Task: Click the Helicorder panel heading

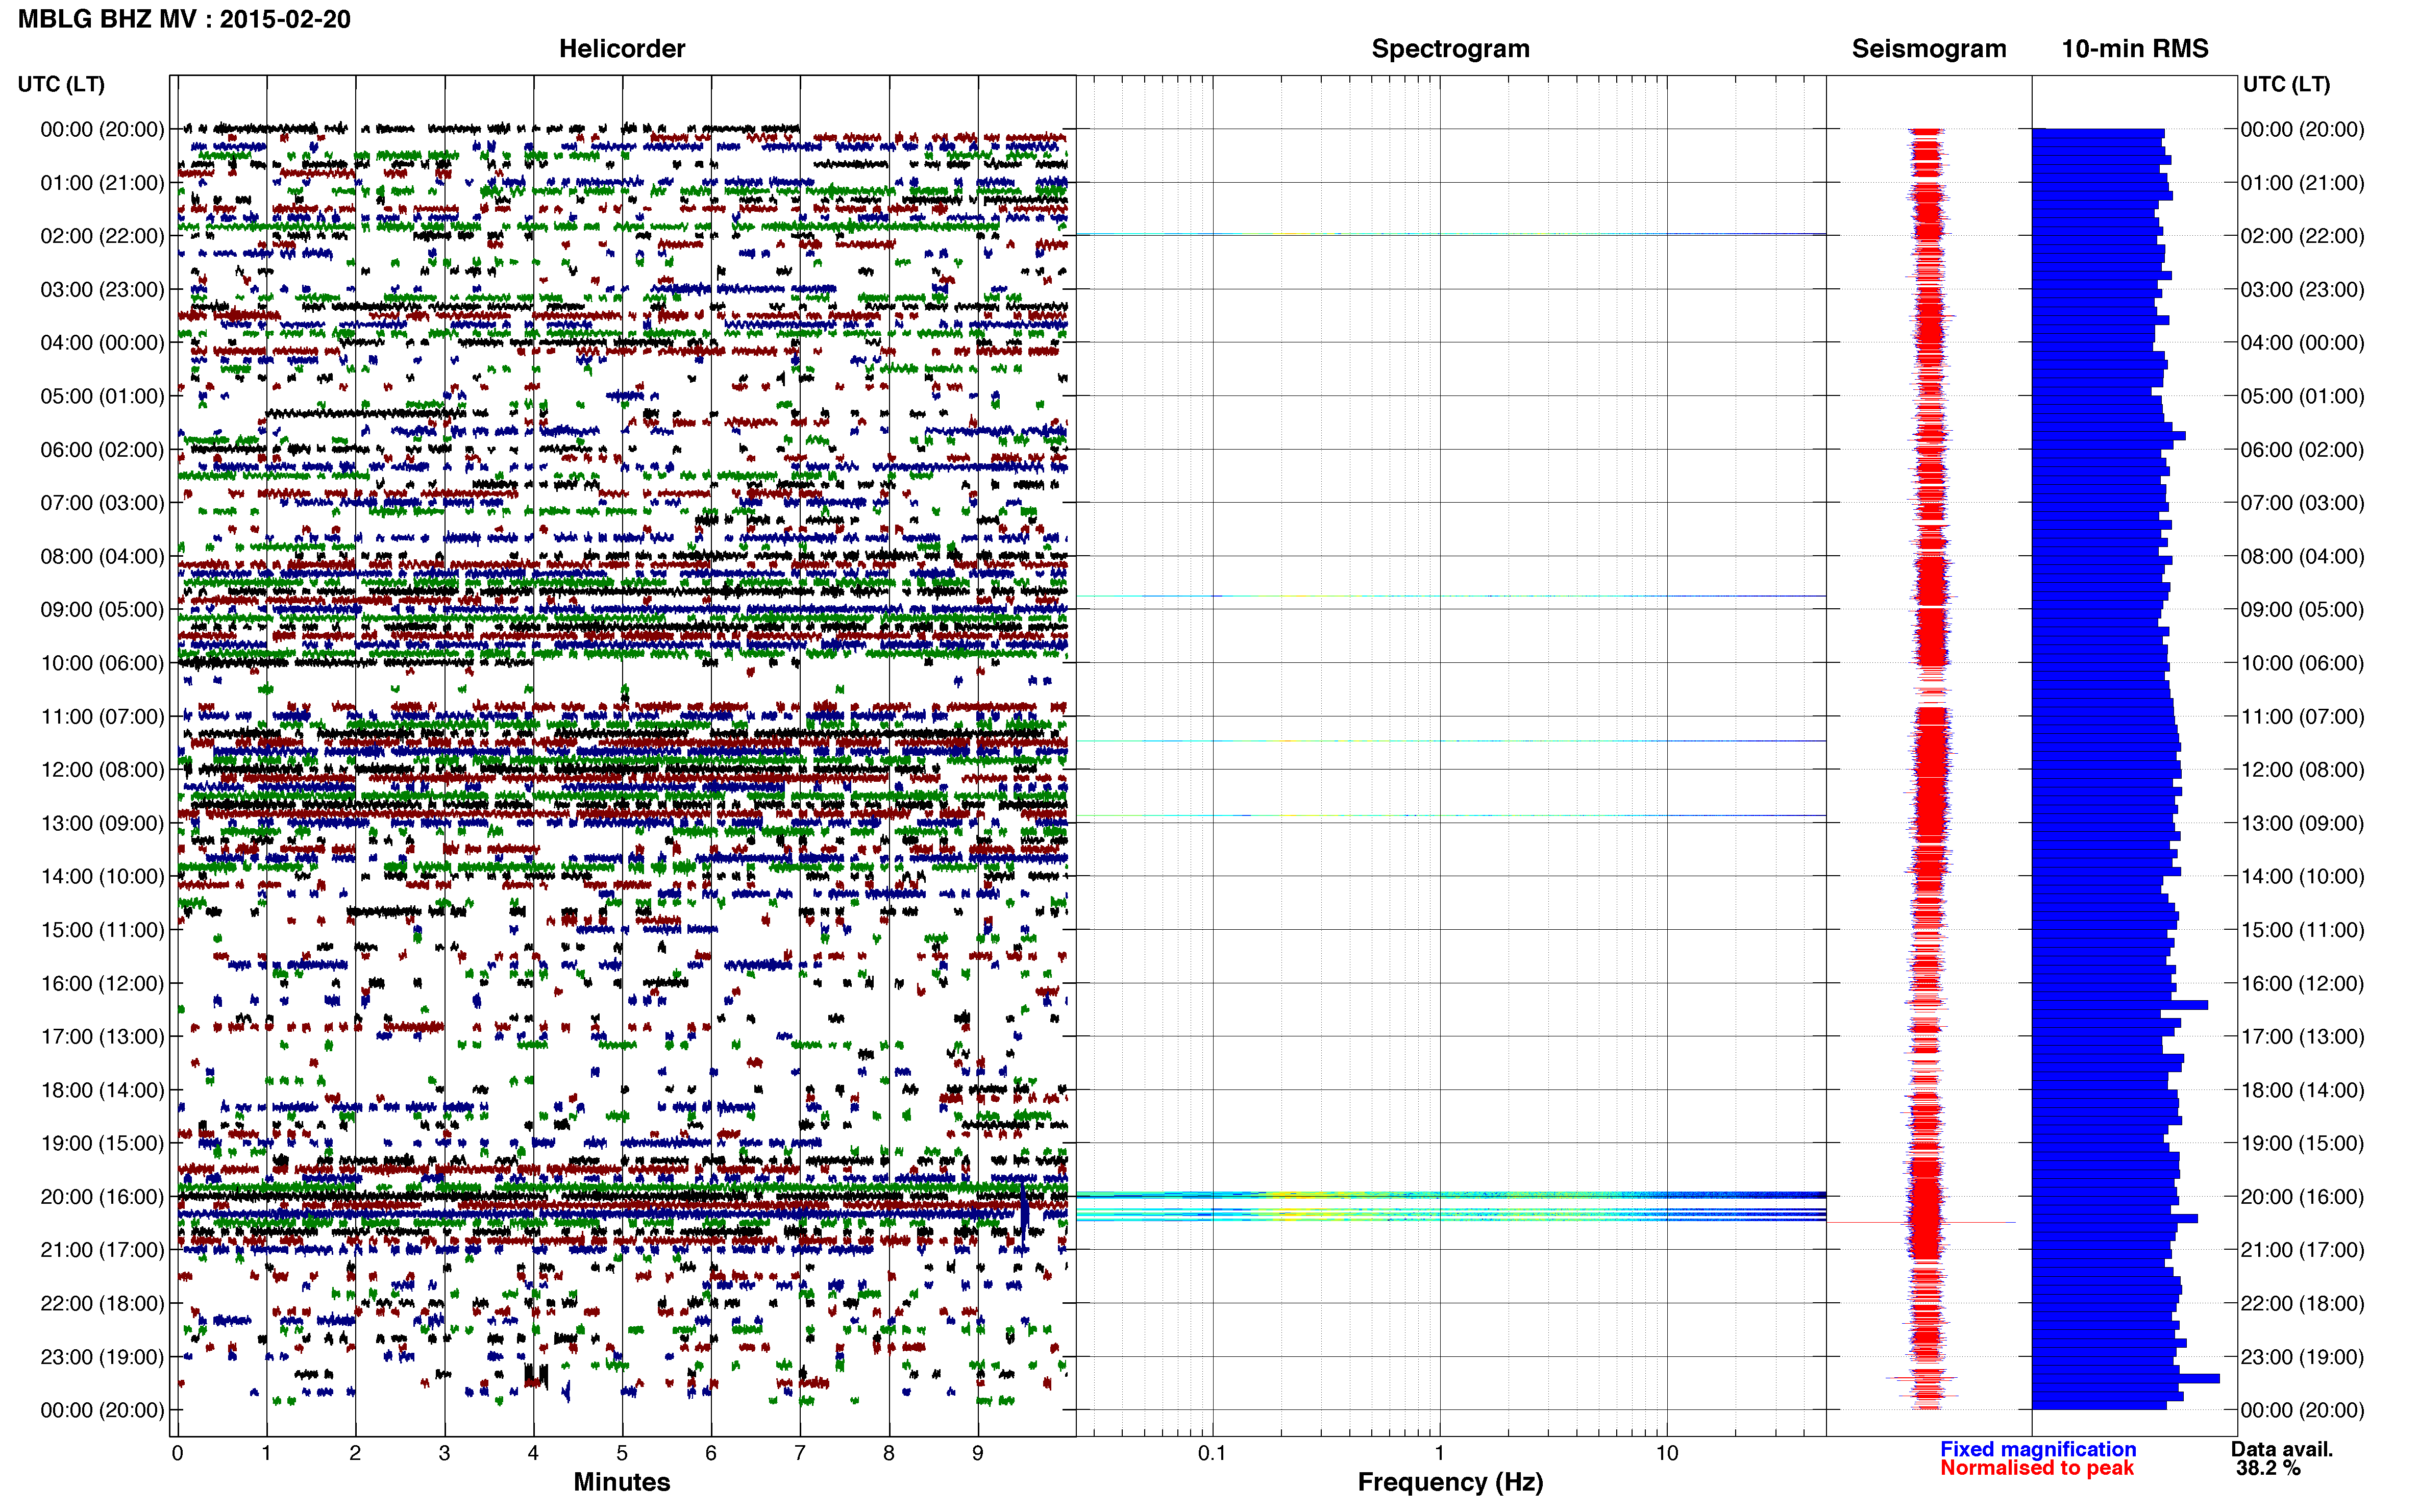Action: point(621,49)
